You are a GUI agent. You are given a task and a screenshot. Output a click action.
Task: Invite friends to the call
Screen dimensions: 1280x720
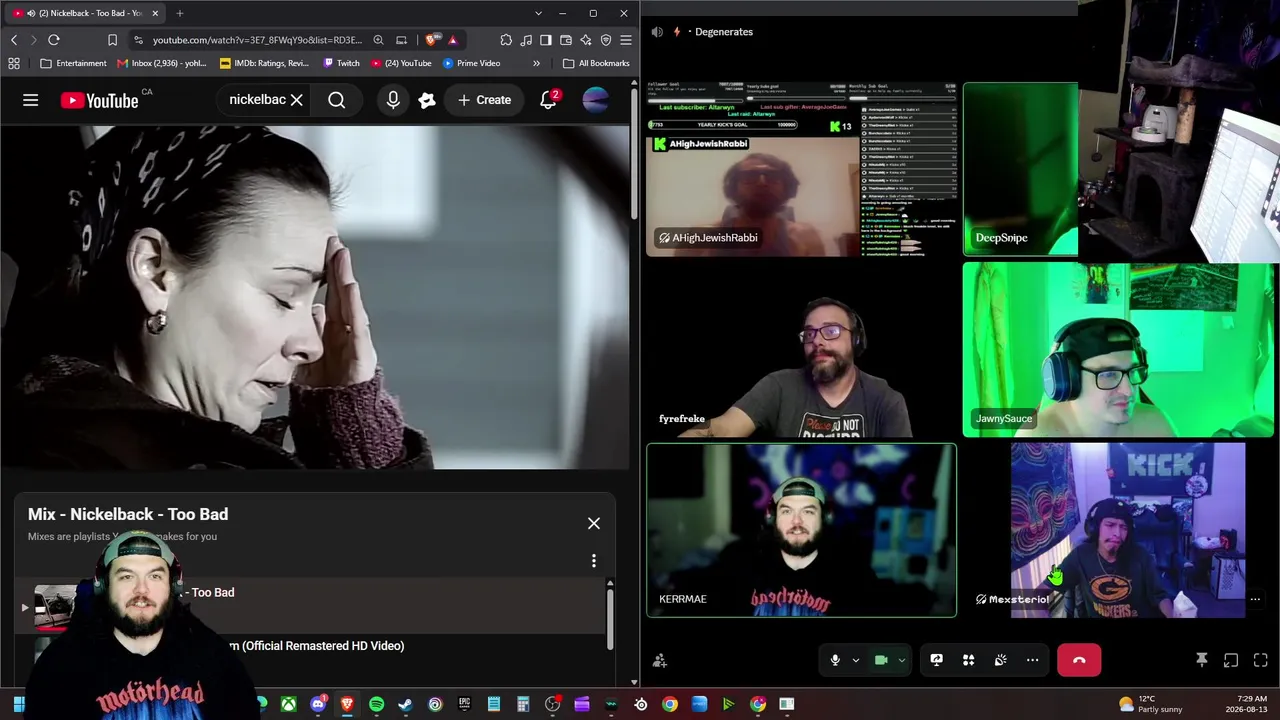tap(660, 660)
